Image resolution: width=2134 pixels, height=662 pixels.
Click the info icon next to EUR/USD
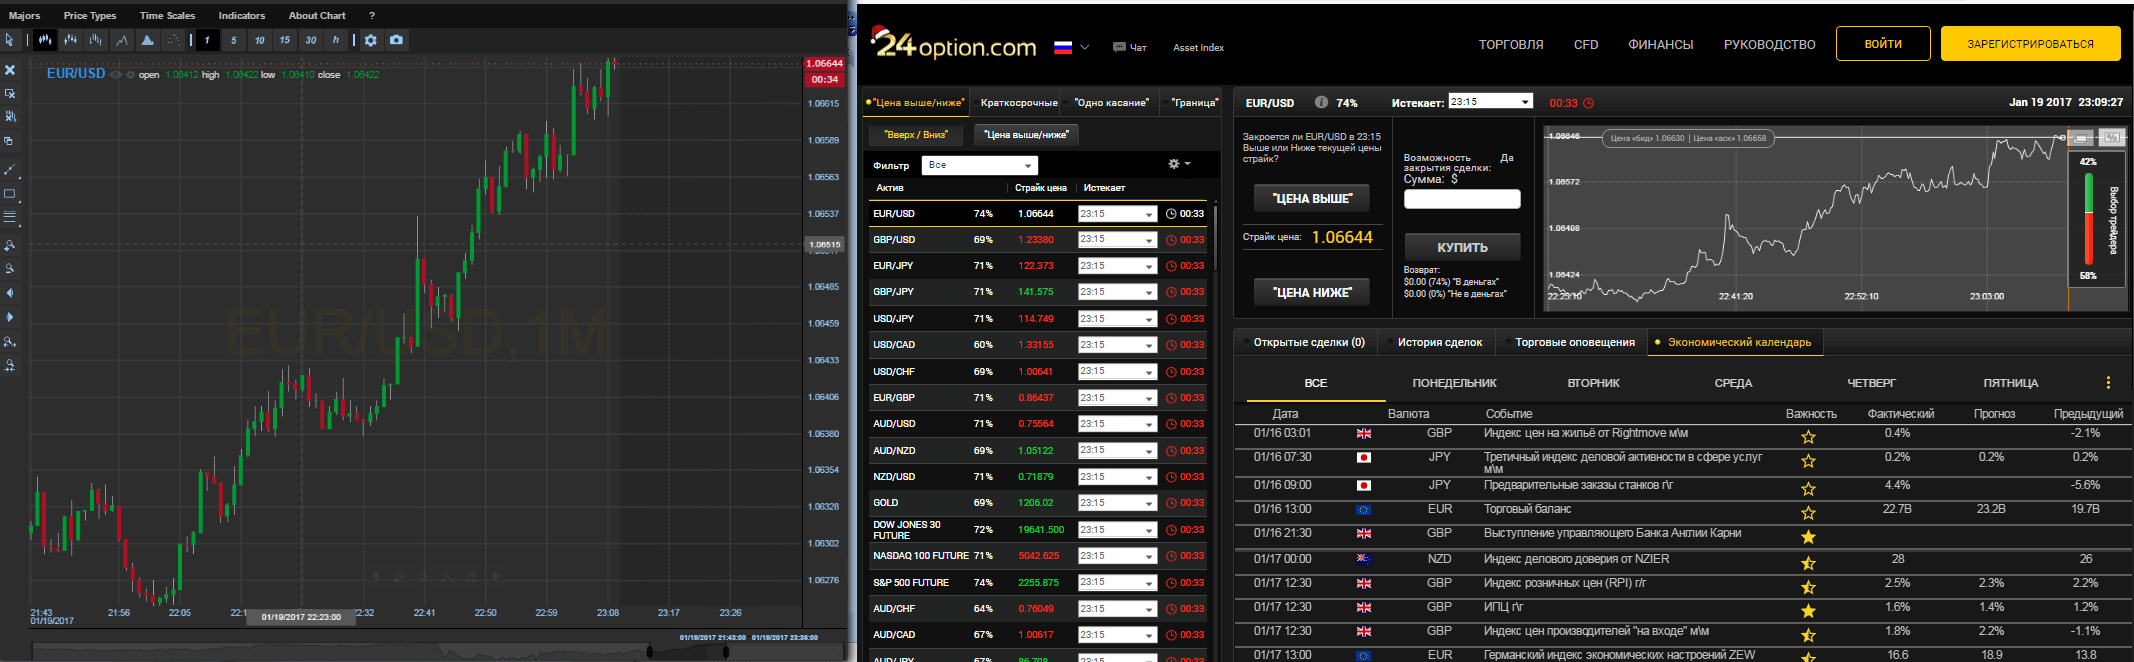tap(1321, 102)
